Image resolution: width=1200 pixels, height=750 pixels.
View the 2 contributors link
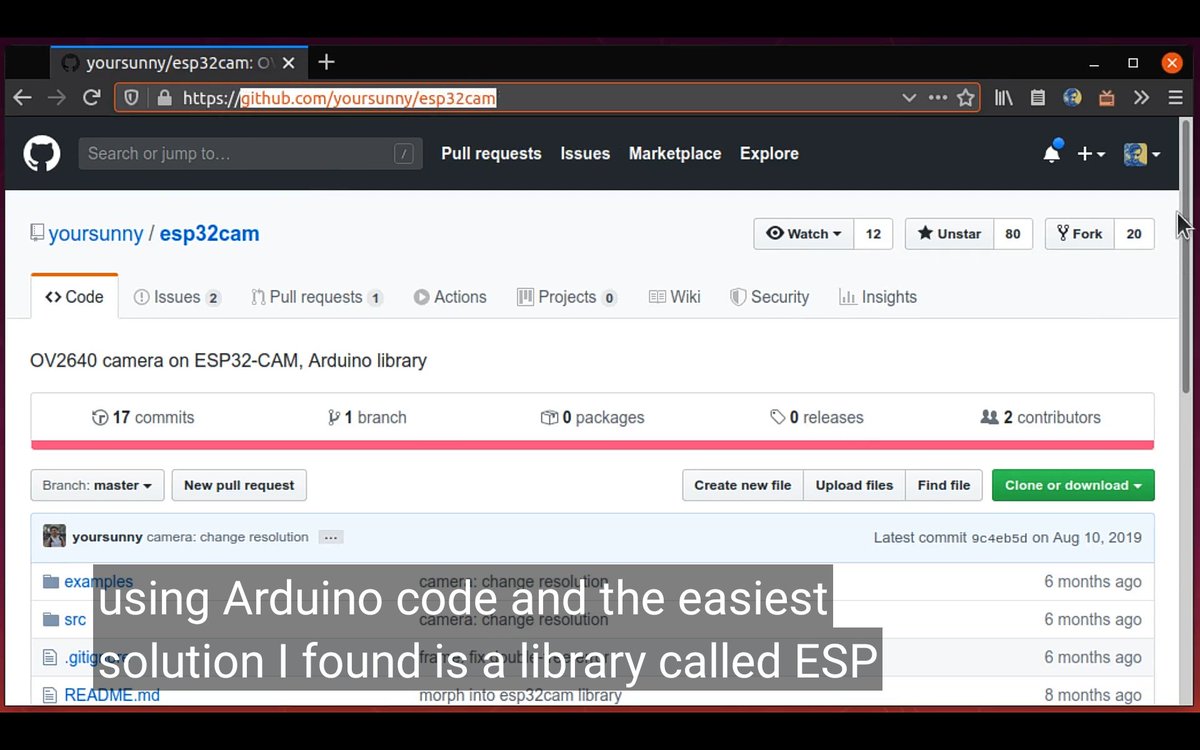(1041, 418)
